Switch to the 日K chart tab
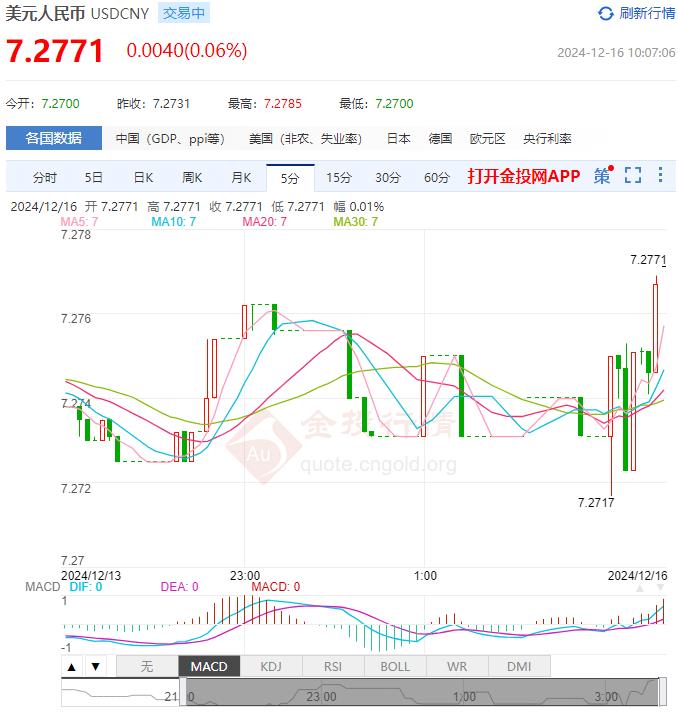The image size is (678, 712). tap(144, 178)
